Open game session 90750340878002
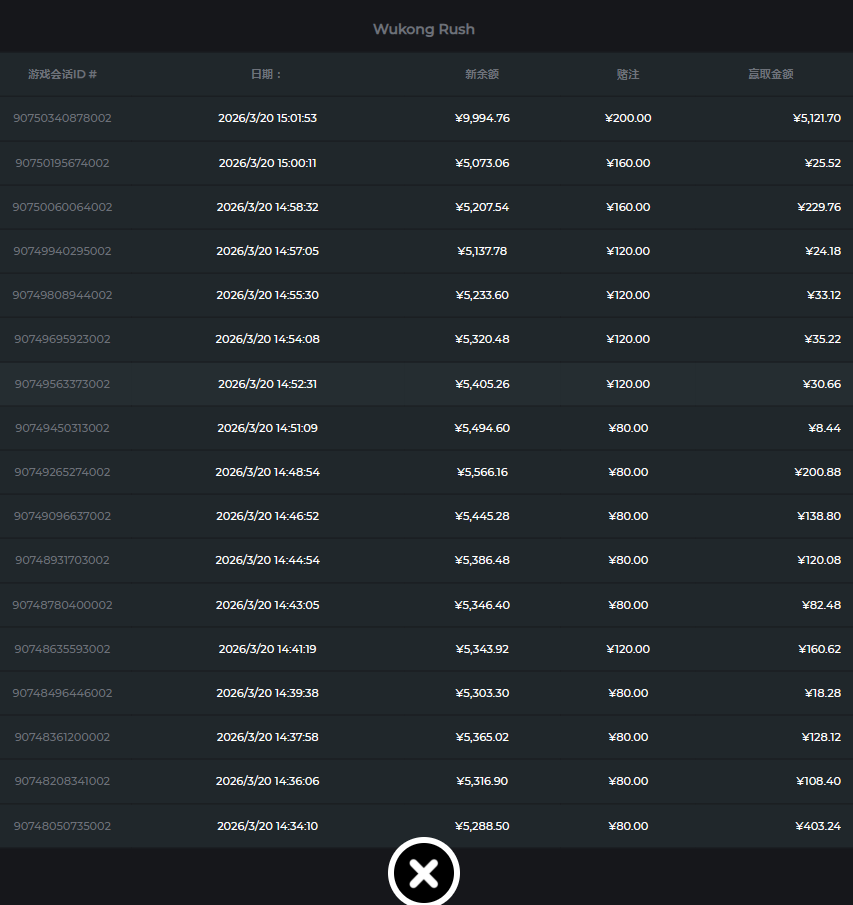 click(x=62, y=118)
